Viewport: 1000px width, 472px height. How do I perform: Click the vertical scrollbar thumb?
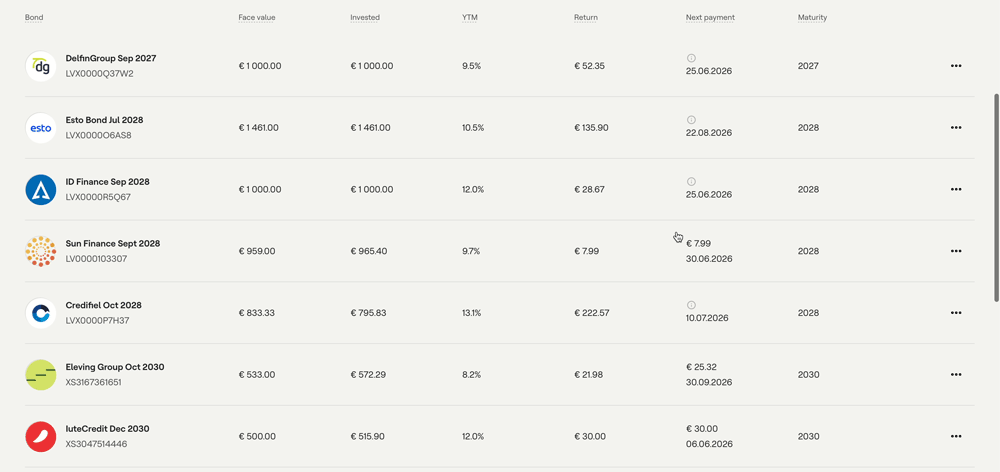pyautogui.click(x=997, y=198)
